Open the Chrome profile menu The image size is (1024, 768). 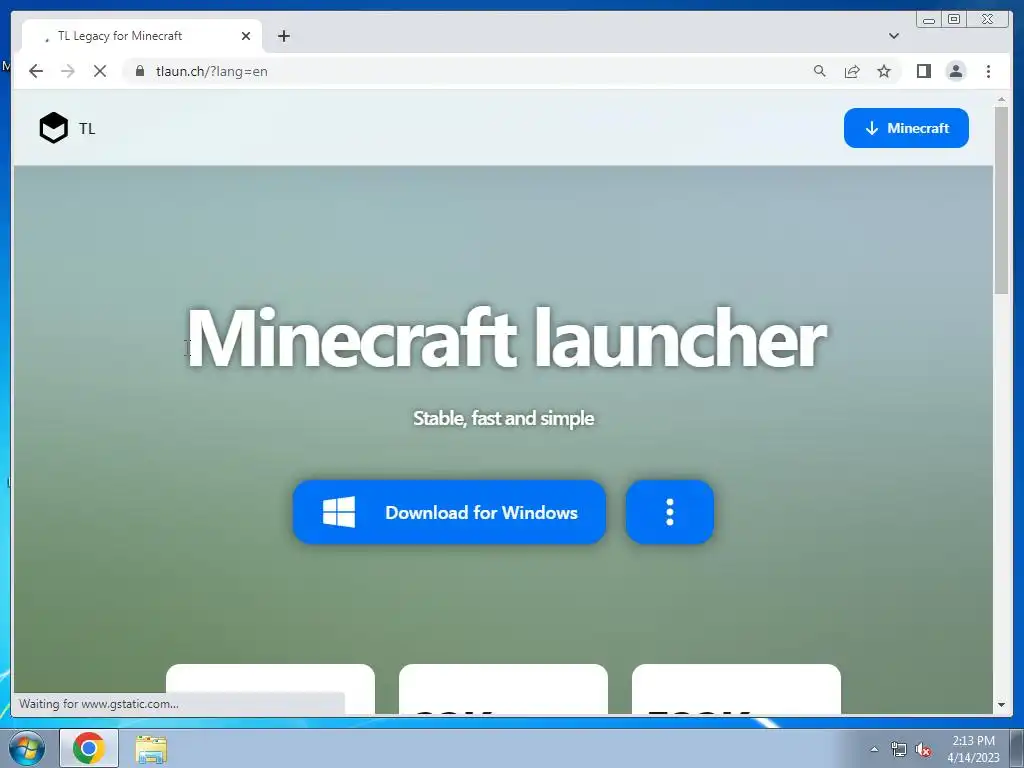956,71
